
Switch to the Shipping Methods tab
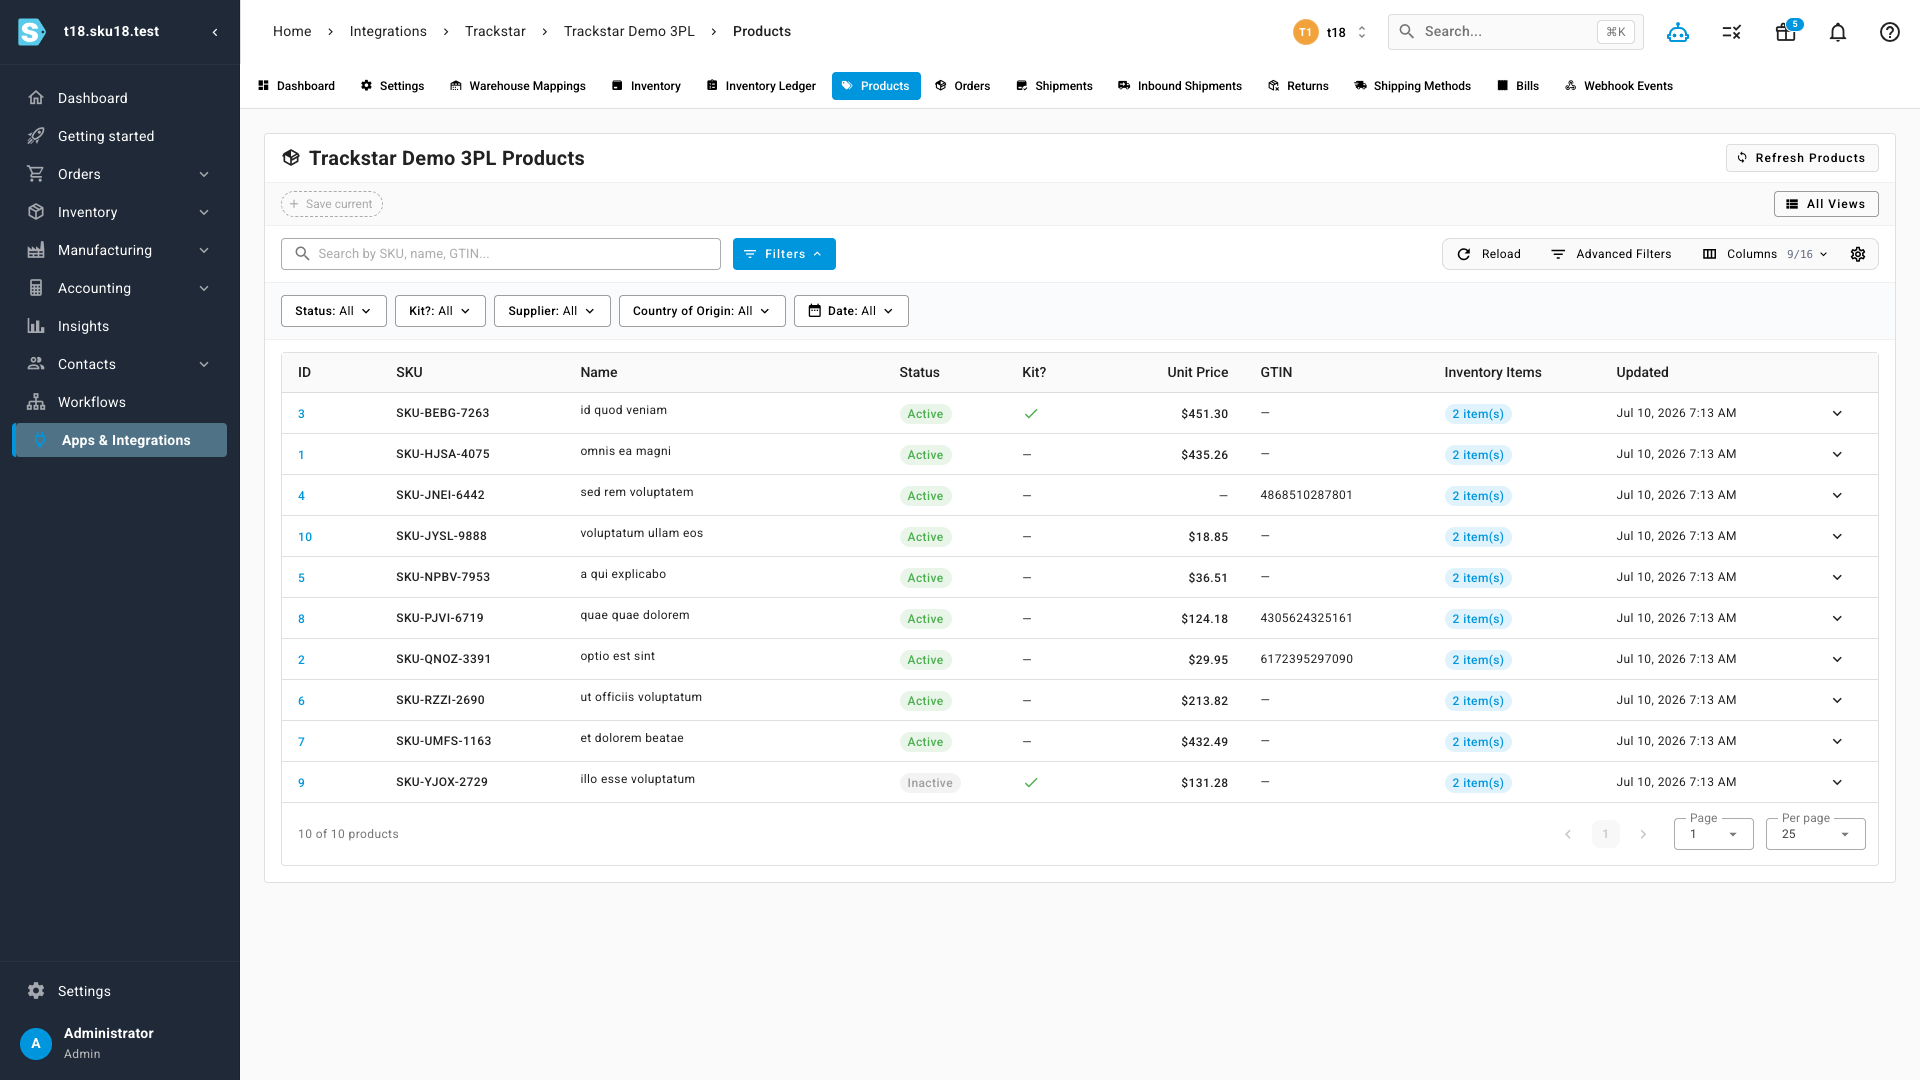point(1412,86)
